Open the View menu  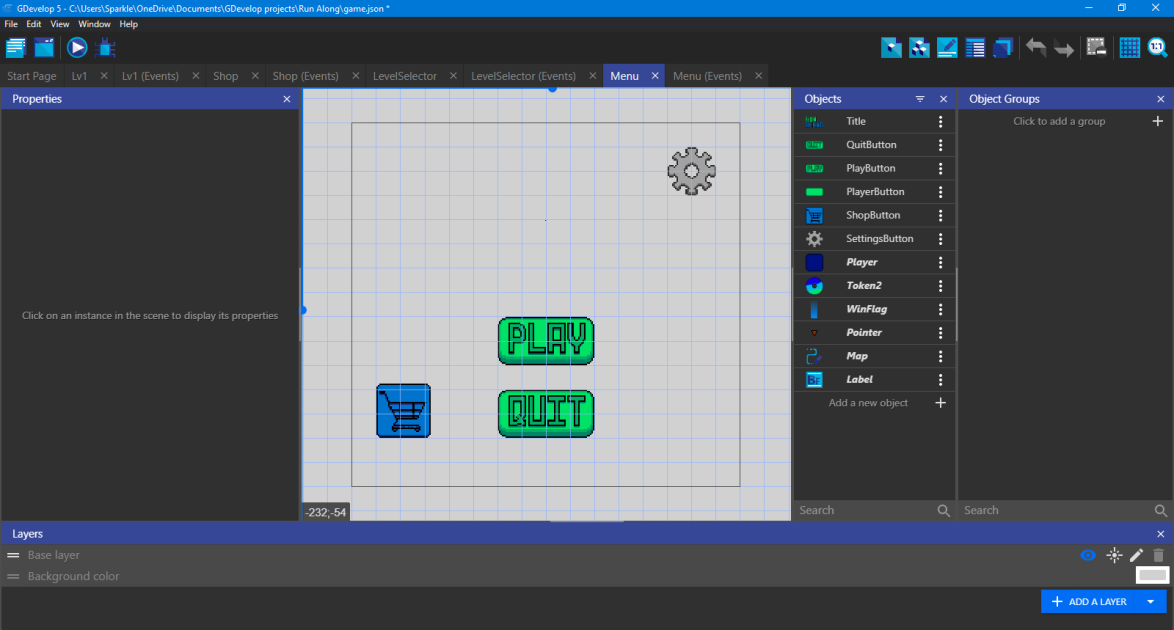click(60, 24)
